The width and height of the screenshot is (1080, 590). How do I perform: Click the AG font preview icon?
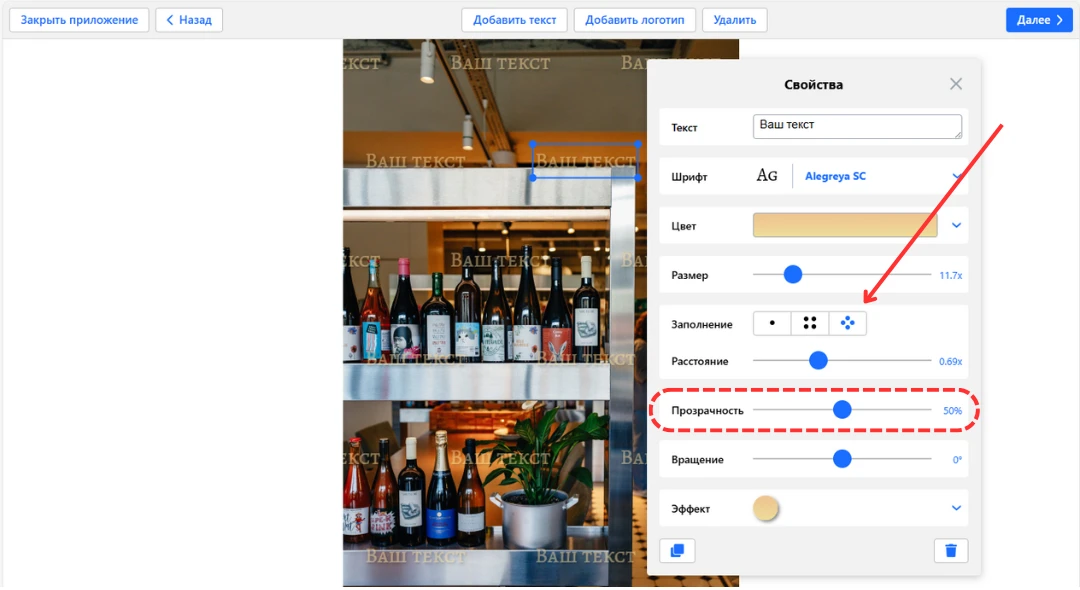(x=767, y=176)
